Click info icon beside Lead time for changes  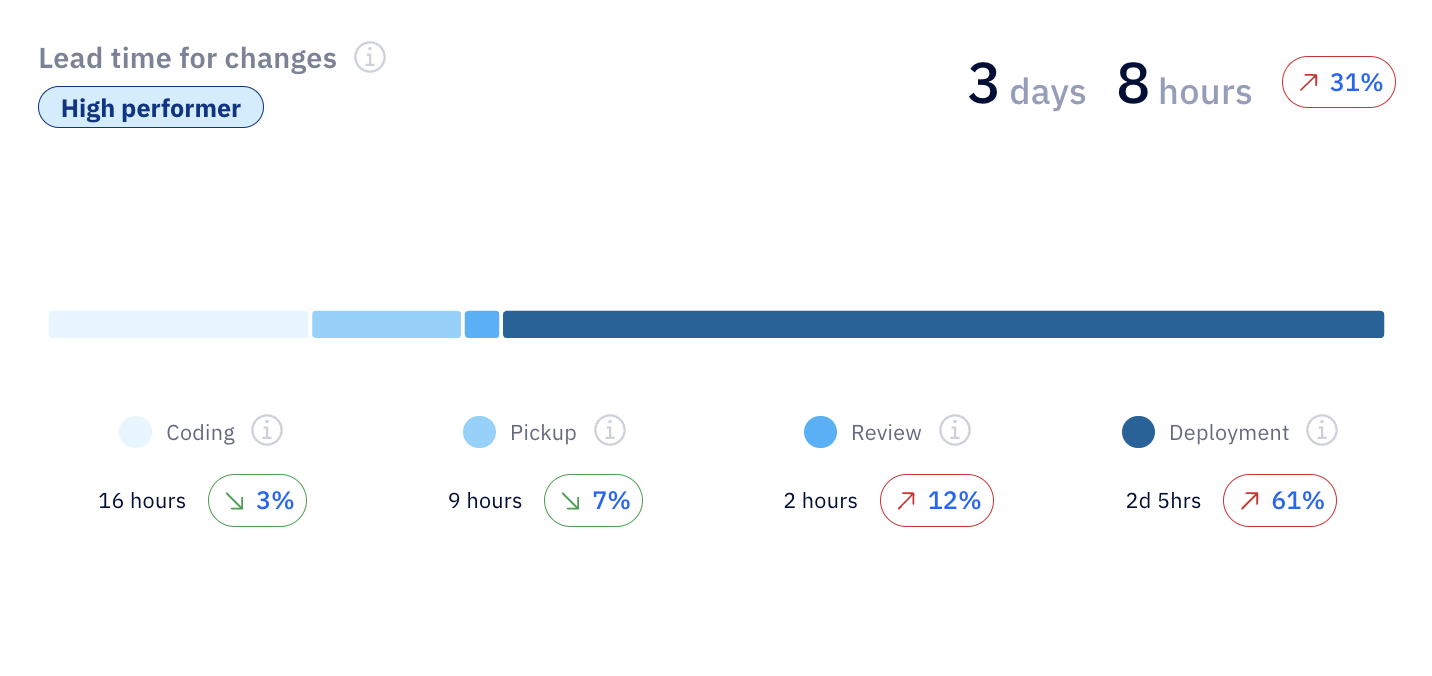click(370, 57)
